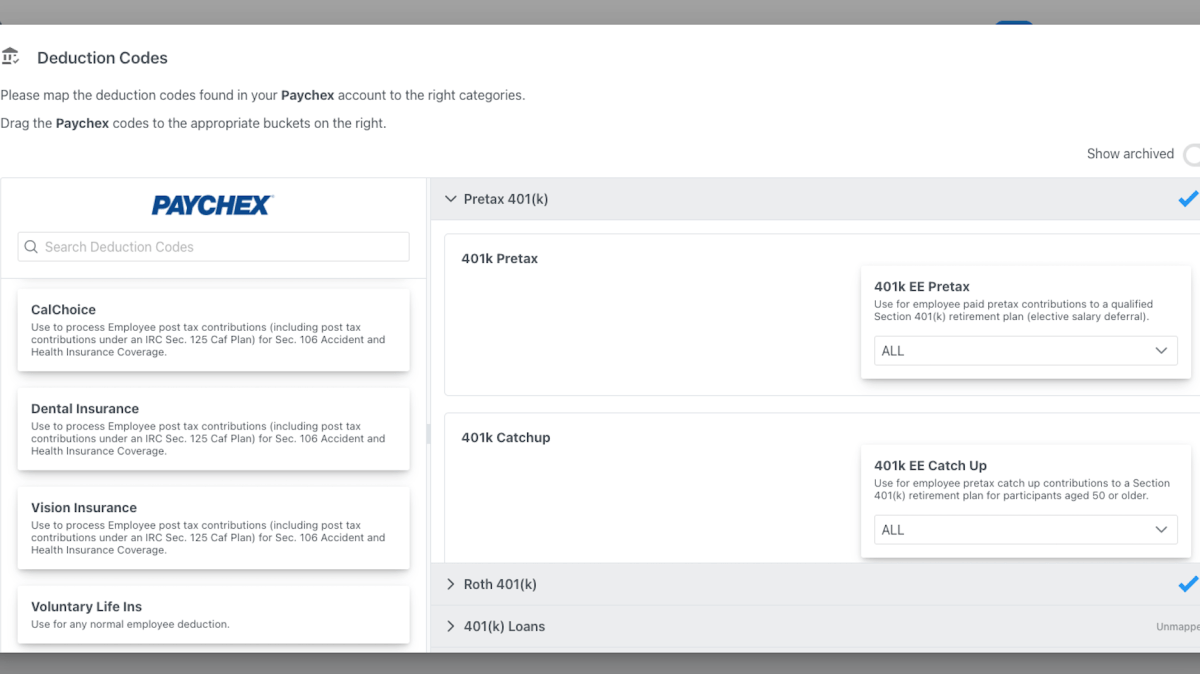The width and height of the screenshot is (1200, 674).
Task: Type in Search Deduction Codes field
Action: tap(220, 247)
